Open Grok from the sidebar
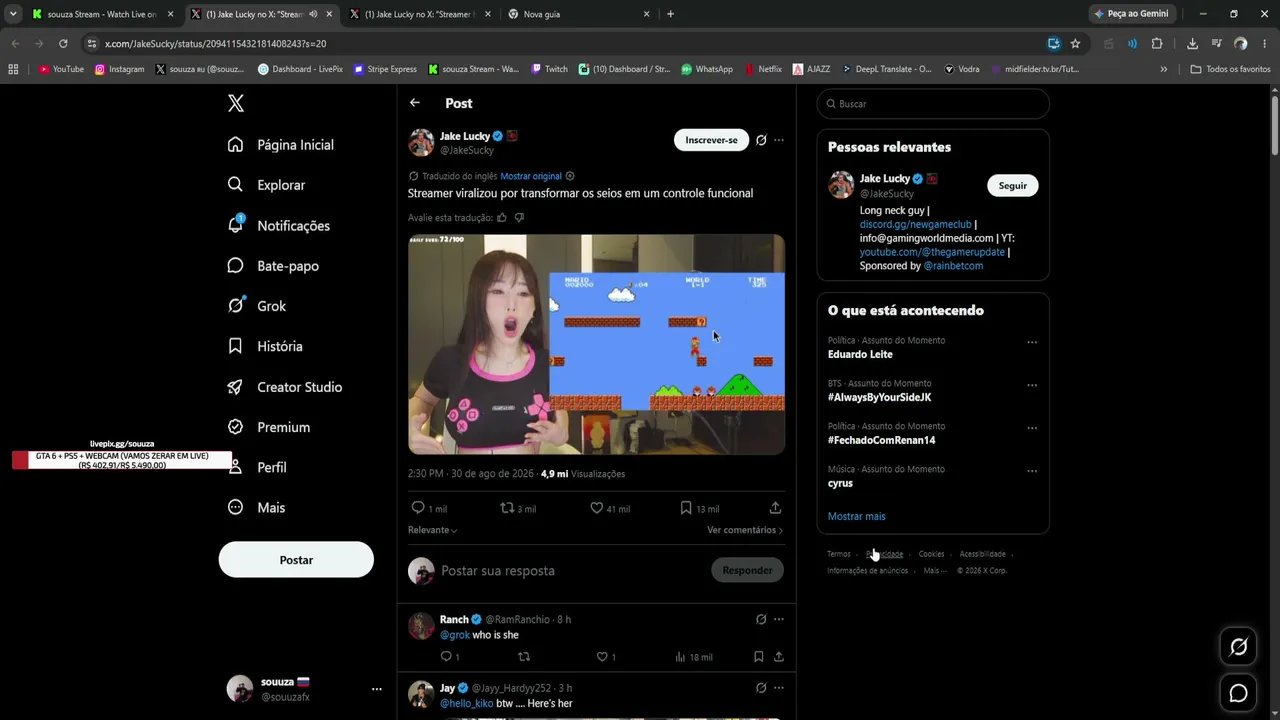The height and width of the screenshot is (720, 1280). [257, 306]
